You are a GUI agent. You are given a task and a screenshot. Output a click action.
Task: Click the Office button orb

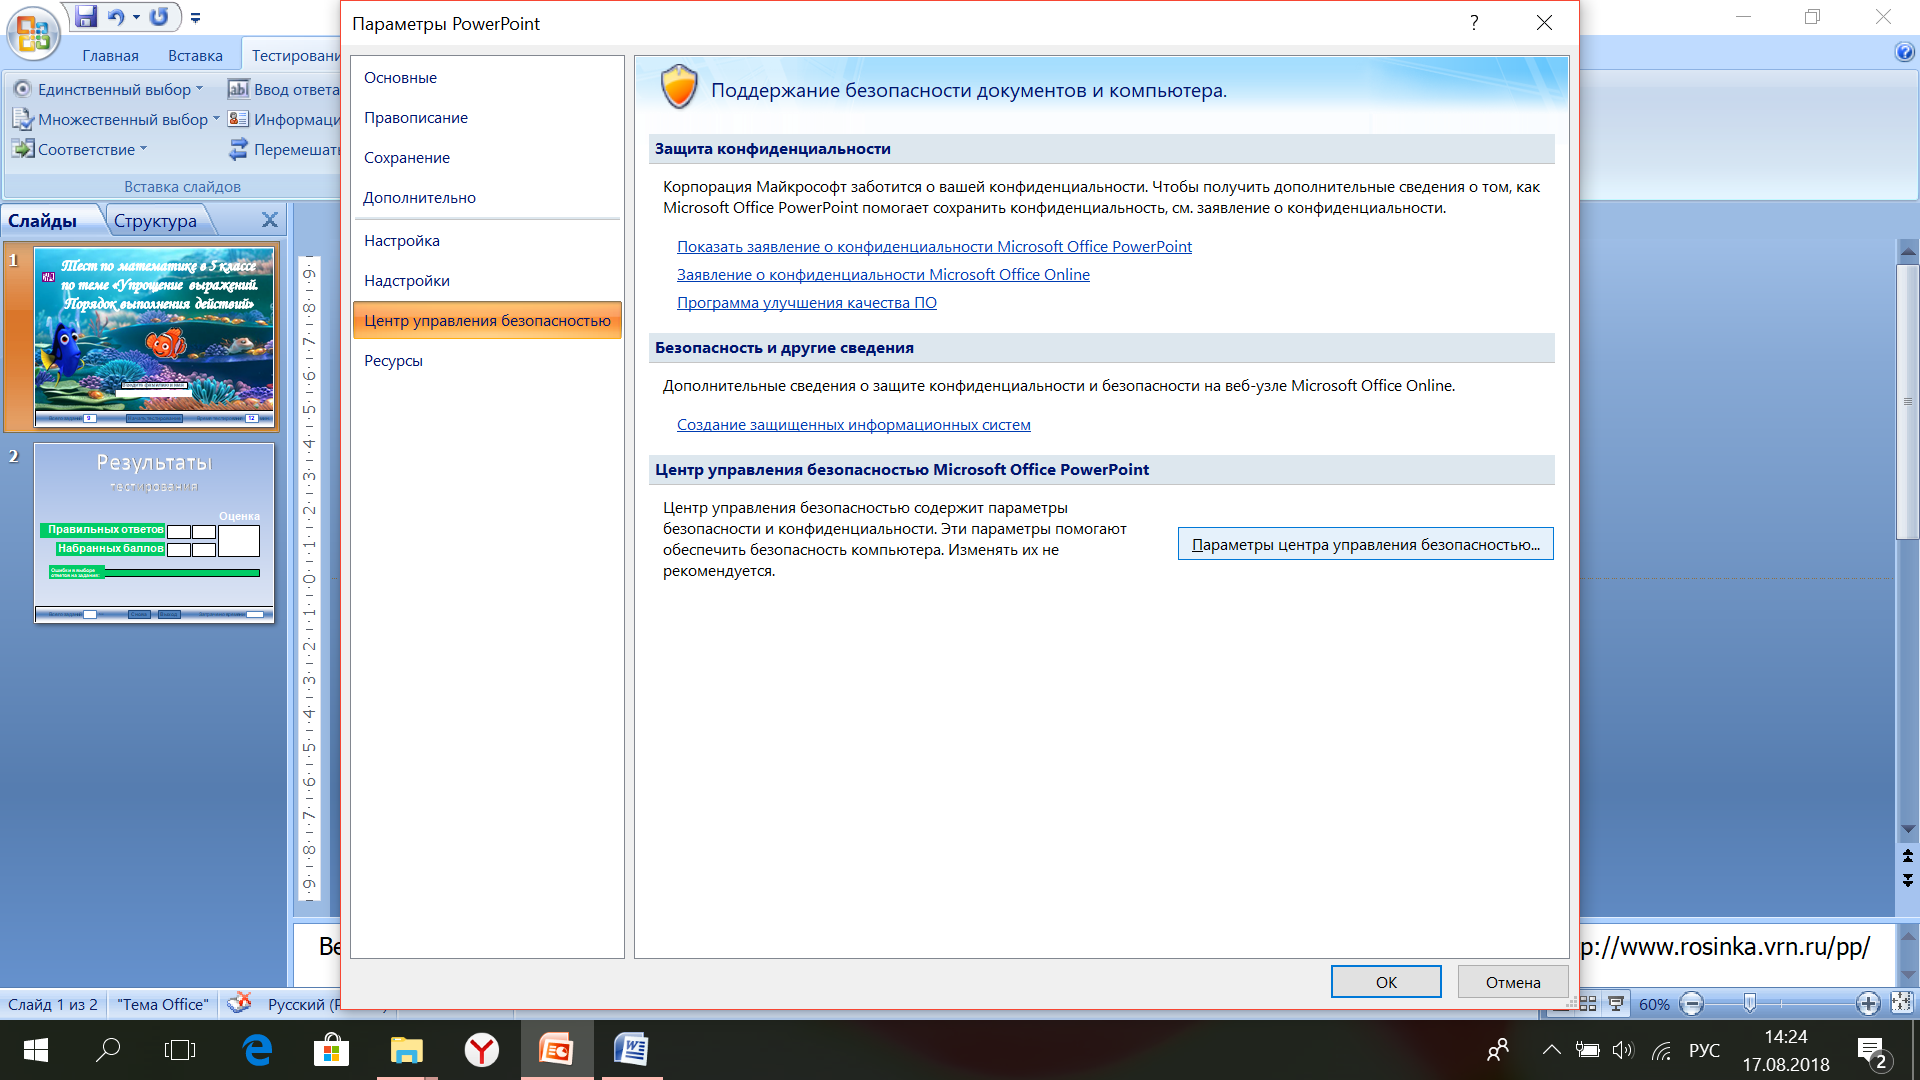click(33, 33)
